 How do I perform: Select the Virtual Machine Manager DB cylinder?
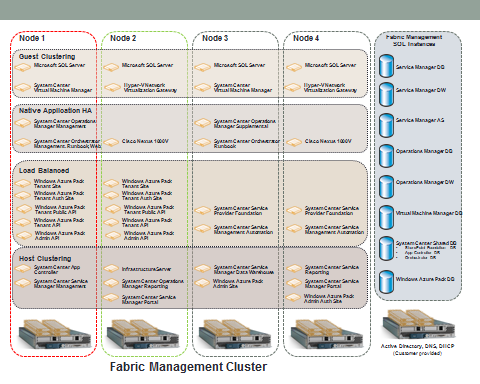[x=386, y=217]
